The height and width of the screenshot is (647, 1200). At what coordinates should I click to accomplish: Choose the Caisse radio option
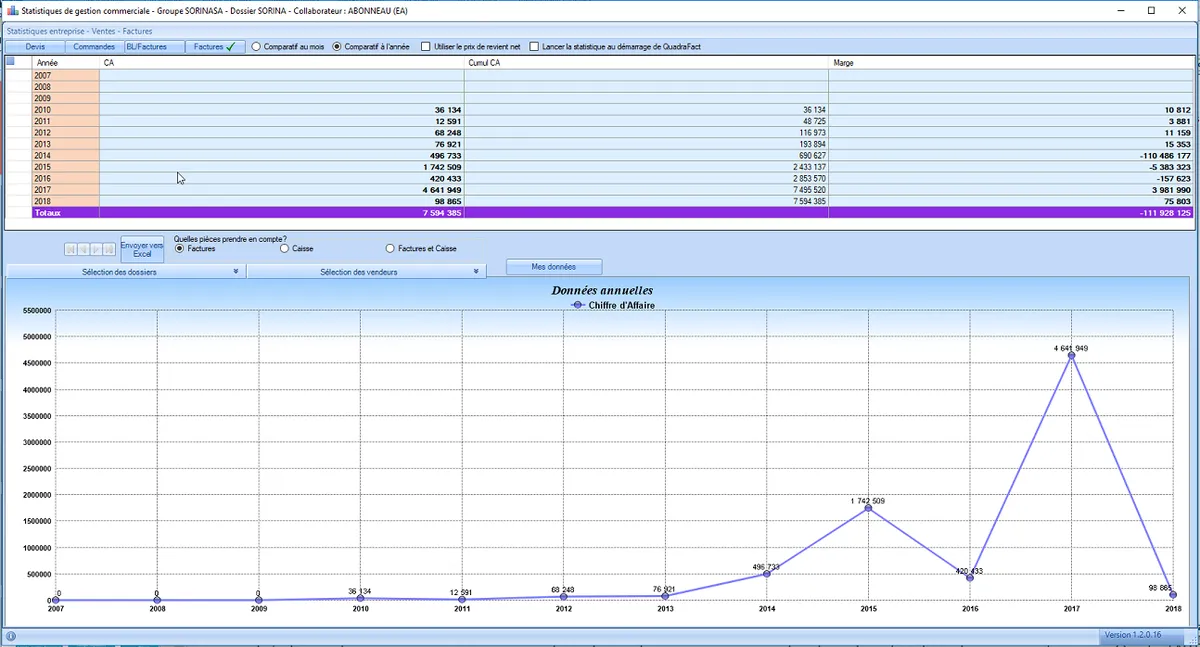[285, 248]
